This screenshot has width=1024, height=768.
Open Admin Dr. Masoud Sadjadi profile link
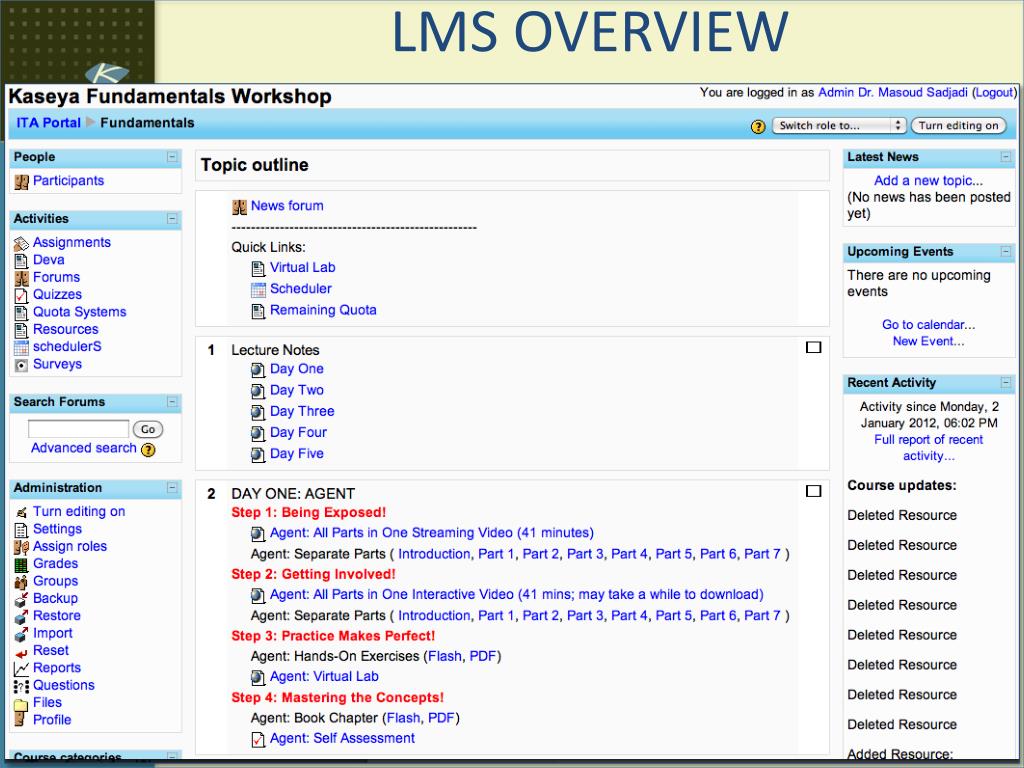tap(893, 93)
